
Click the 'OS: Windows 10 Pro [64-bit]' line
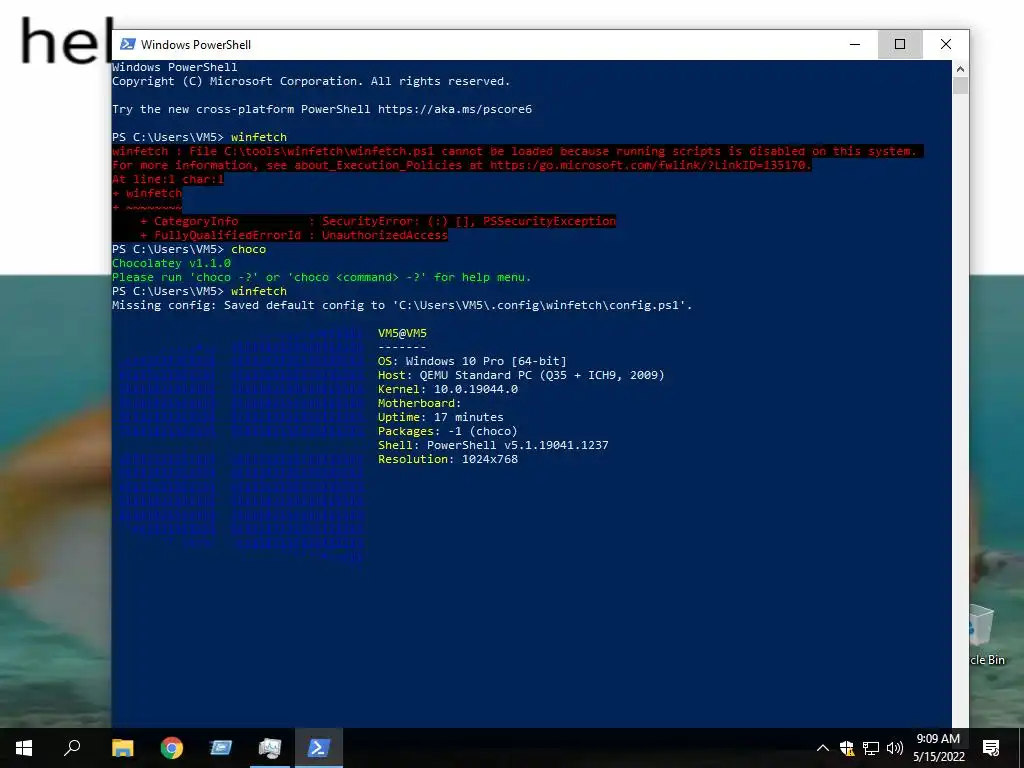(472, 361)
